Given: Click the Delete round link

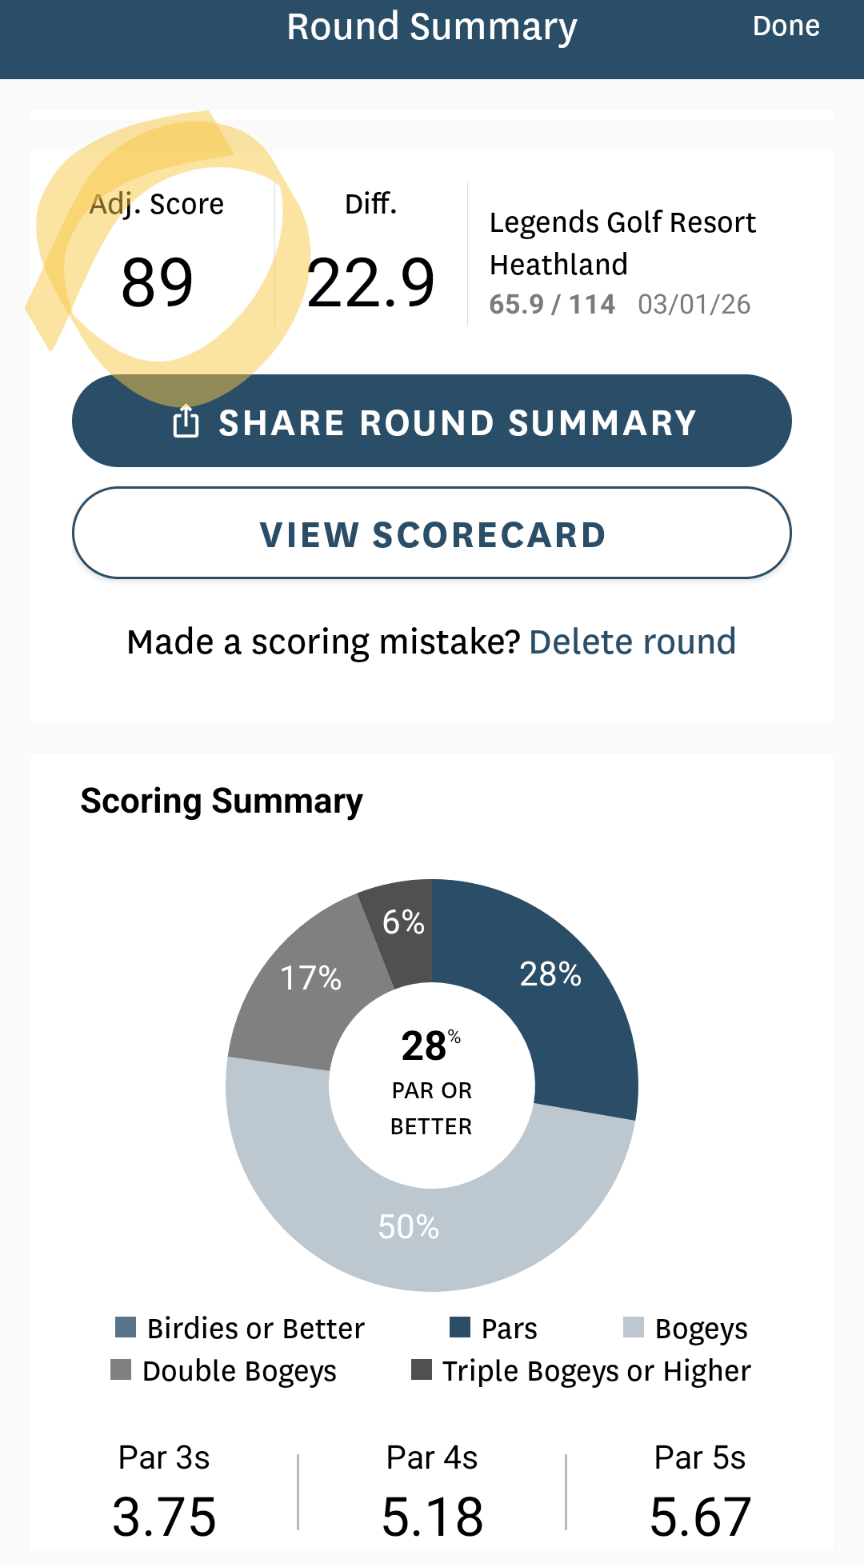Looking at the screenshot, I should pyautogui.click(x=632, y=641).
